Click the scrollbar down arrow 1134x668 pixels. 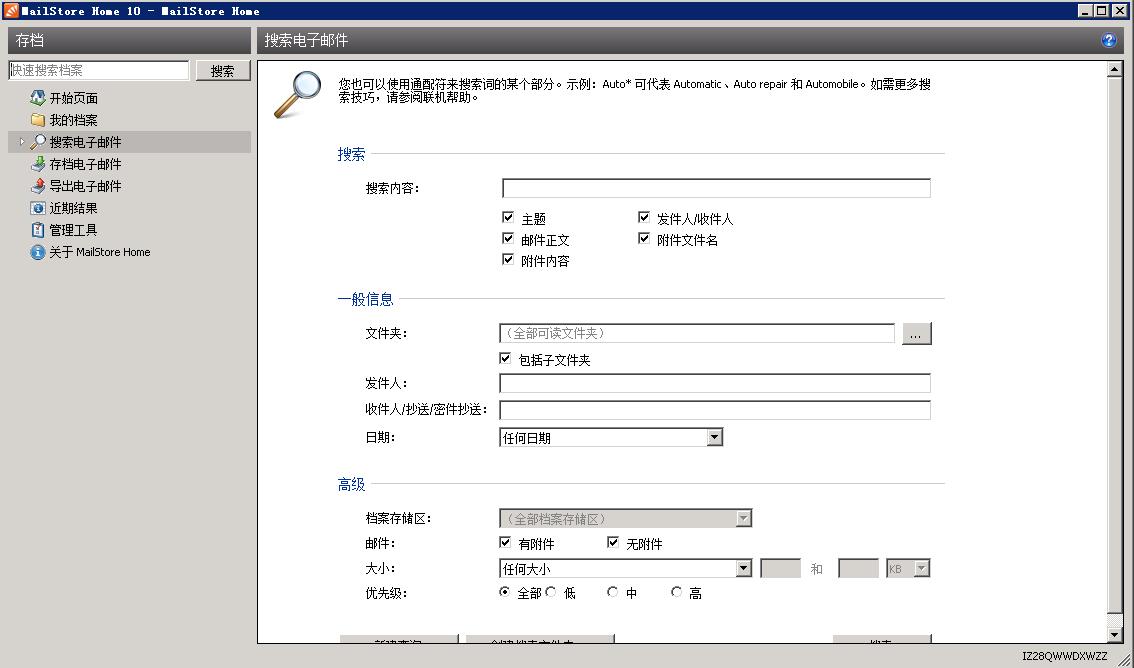point(1114,635)
